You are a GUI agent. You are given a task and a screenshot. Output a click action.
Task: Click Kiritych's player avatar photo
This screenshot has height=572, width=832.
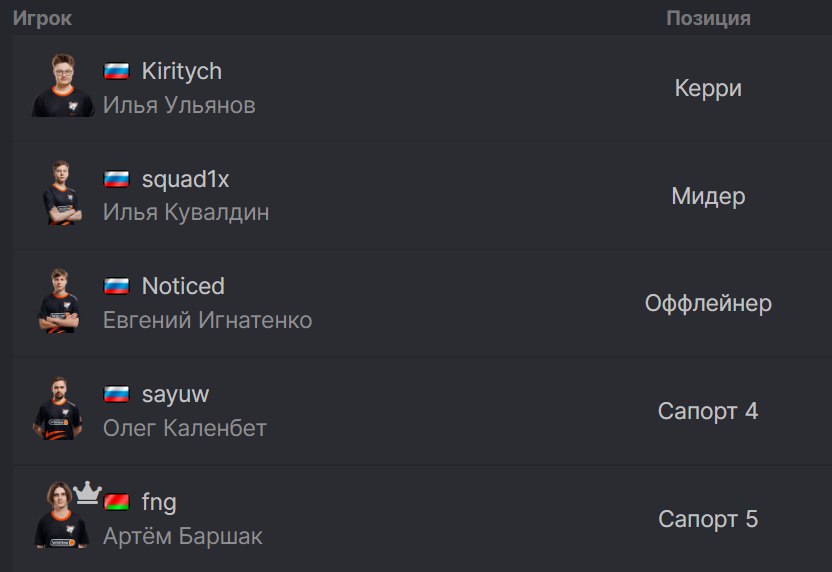pos(63,85)
